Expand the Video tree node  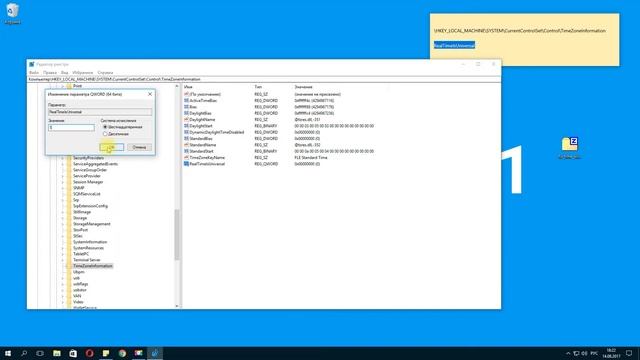click(x=62, y=302)
